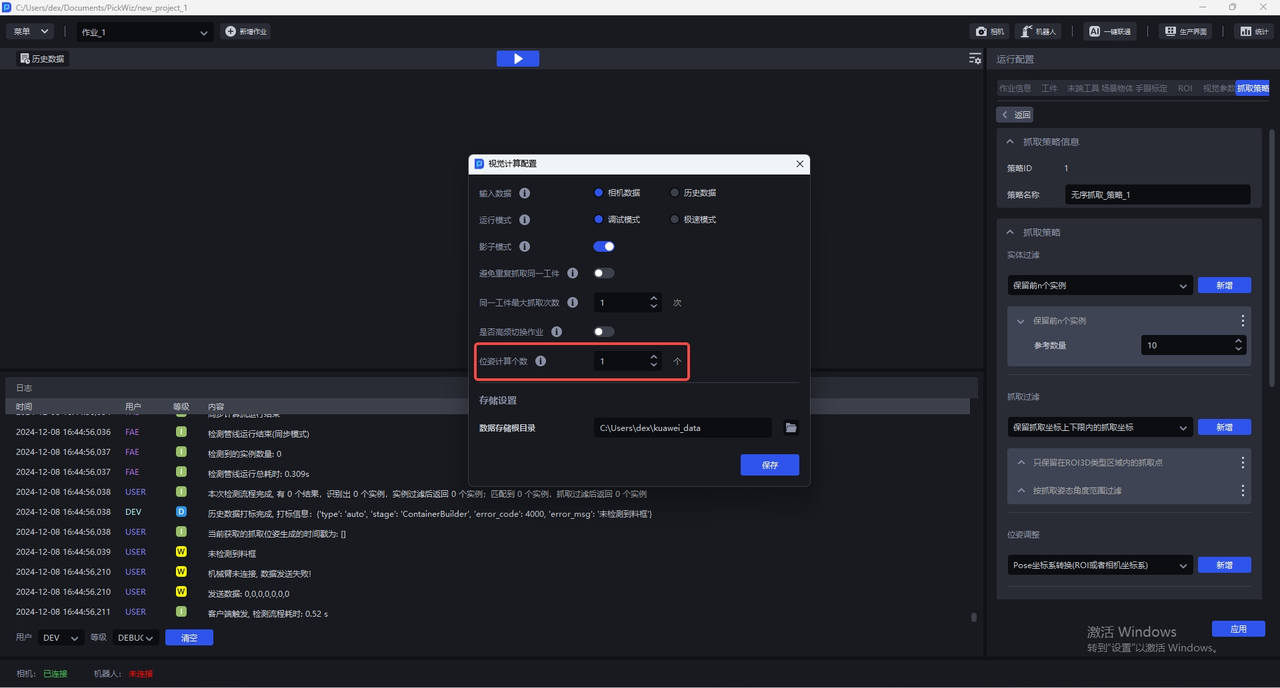Viewport: 1280px width, 688px height.
Task: Open the 生产界面 production view
Action: [1185, 32]
